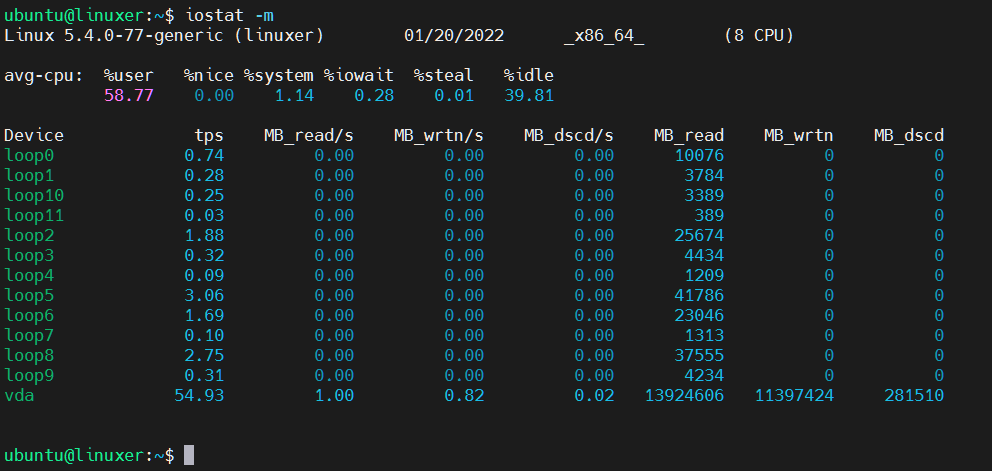Screen dimensions: 992x471
Task: Click the MB_read value 389 for loop11
Action: click(709, 216)
